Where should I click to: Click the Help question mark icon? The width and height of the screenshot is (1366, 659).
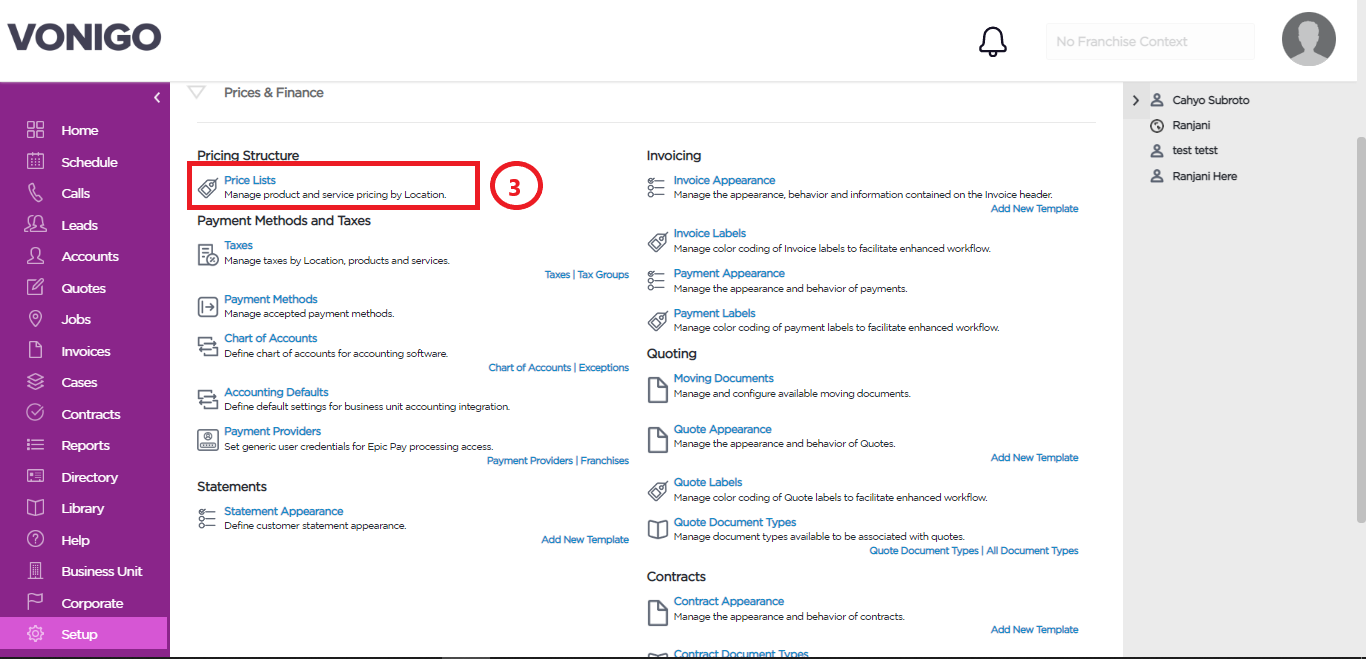pyautogui.click(x=36, y=539)
